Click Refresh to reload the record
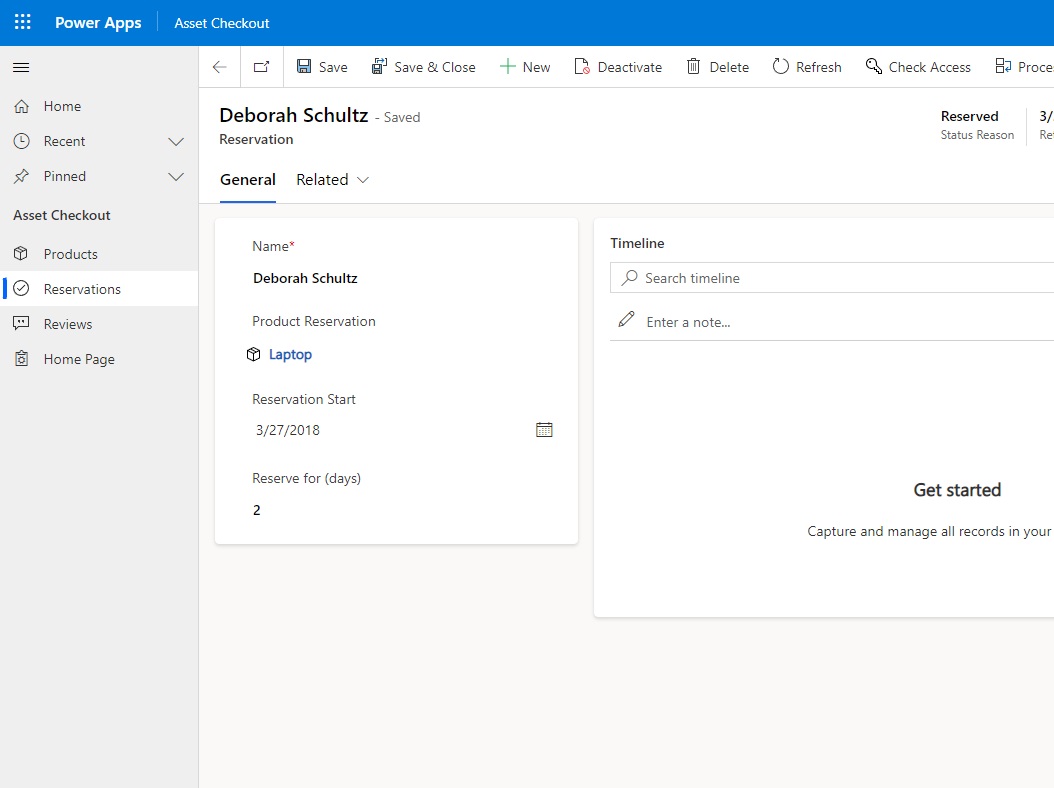This screenshot has width=1054, height=788. pos(807,66)
